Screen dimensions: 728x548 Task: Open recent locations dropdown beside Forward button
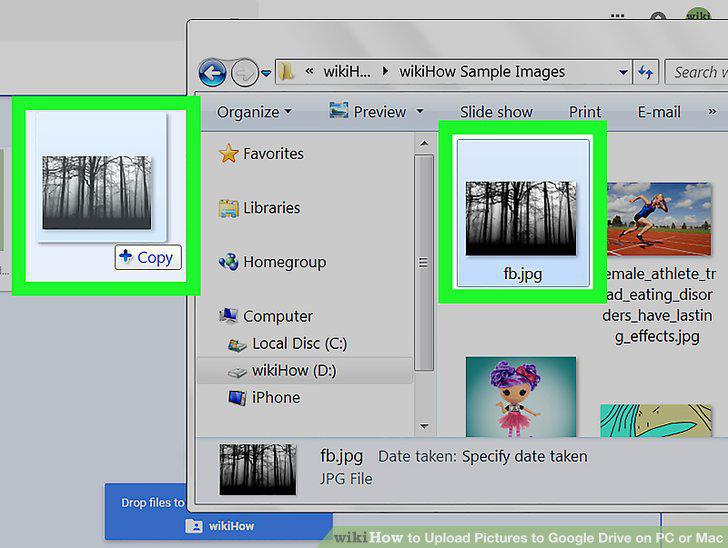tap(266, 73)
